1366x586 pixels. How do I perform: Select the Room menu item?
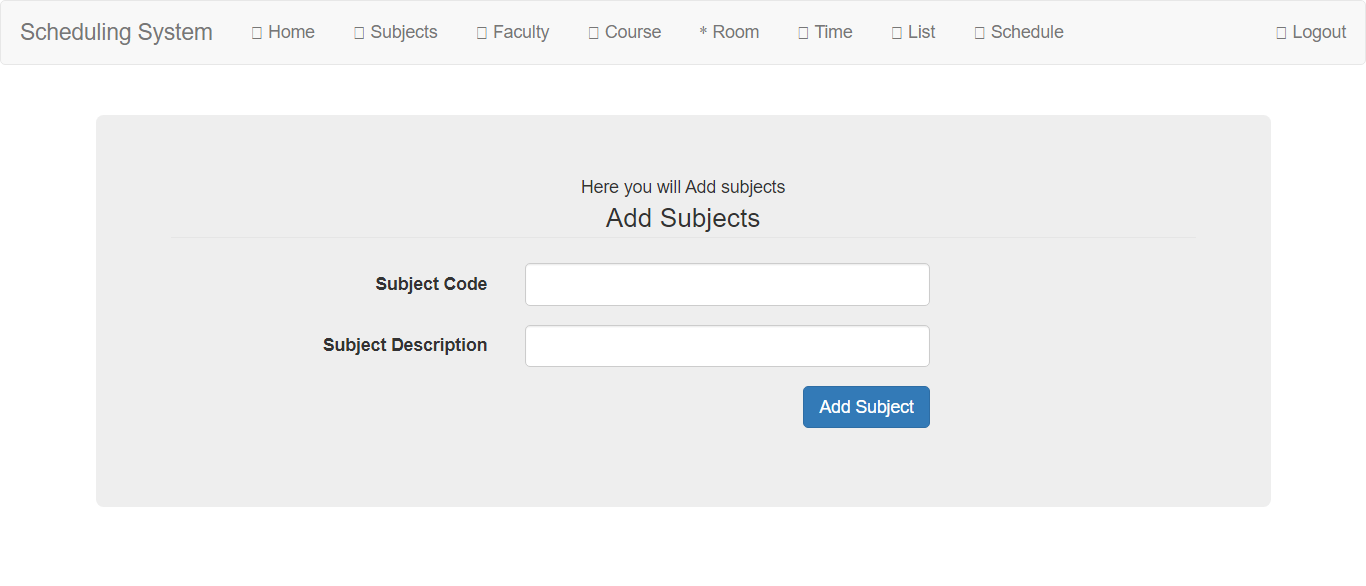(729, 32)
